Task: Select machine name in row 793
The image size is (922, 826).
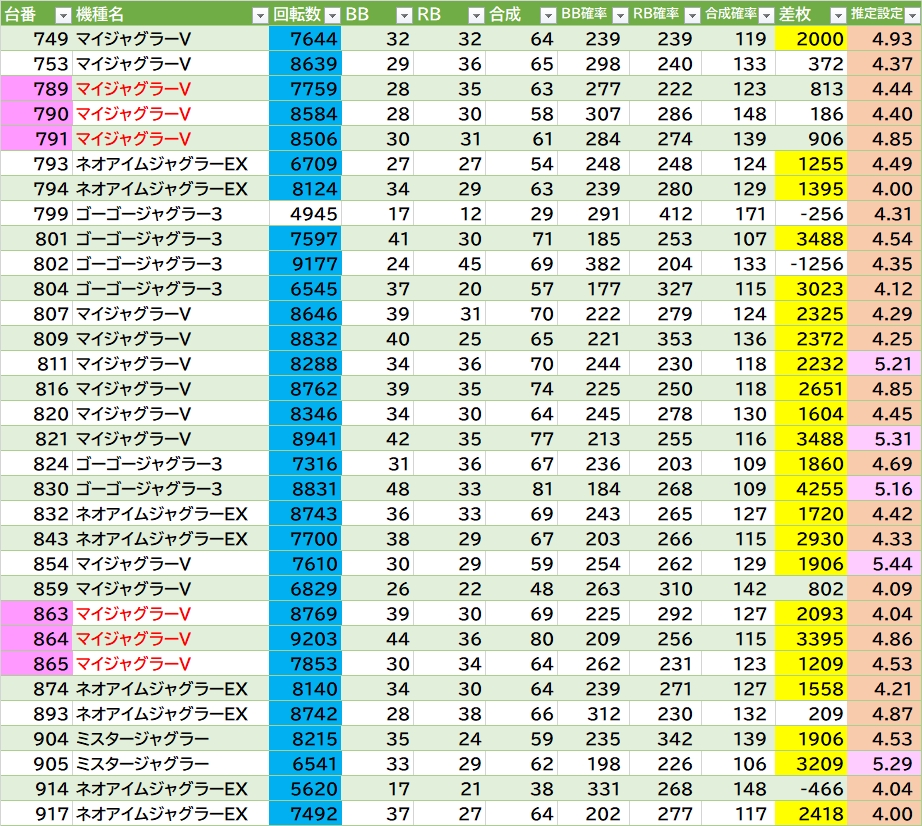Action: pos(171,163)
